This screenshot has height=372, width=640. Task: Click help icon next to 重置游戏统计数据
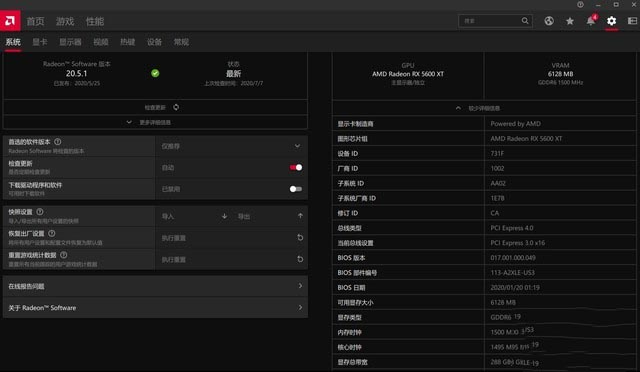point(64,255)
